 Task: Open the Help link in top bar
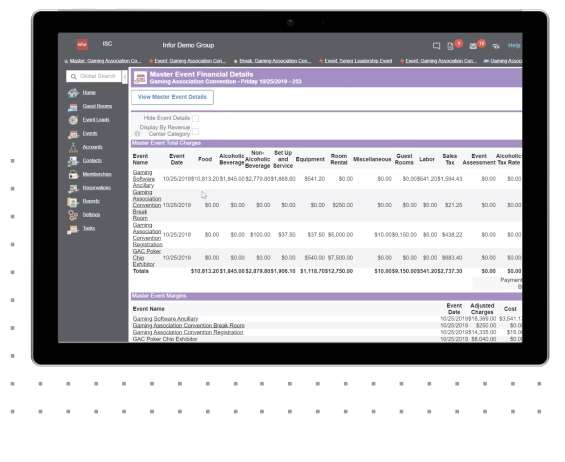(514, 45)
